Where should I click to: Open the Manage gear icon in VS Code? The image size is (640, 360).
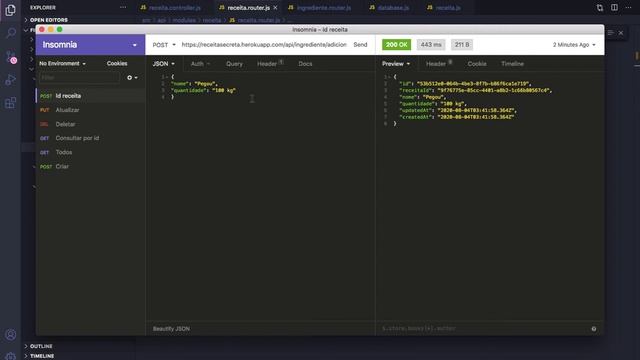(x=11, y=356)
